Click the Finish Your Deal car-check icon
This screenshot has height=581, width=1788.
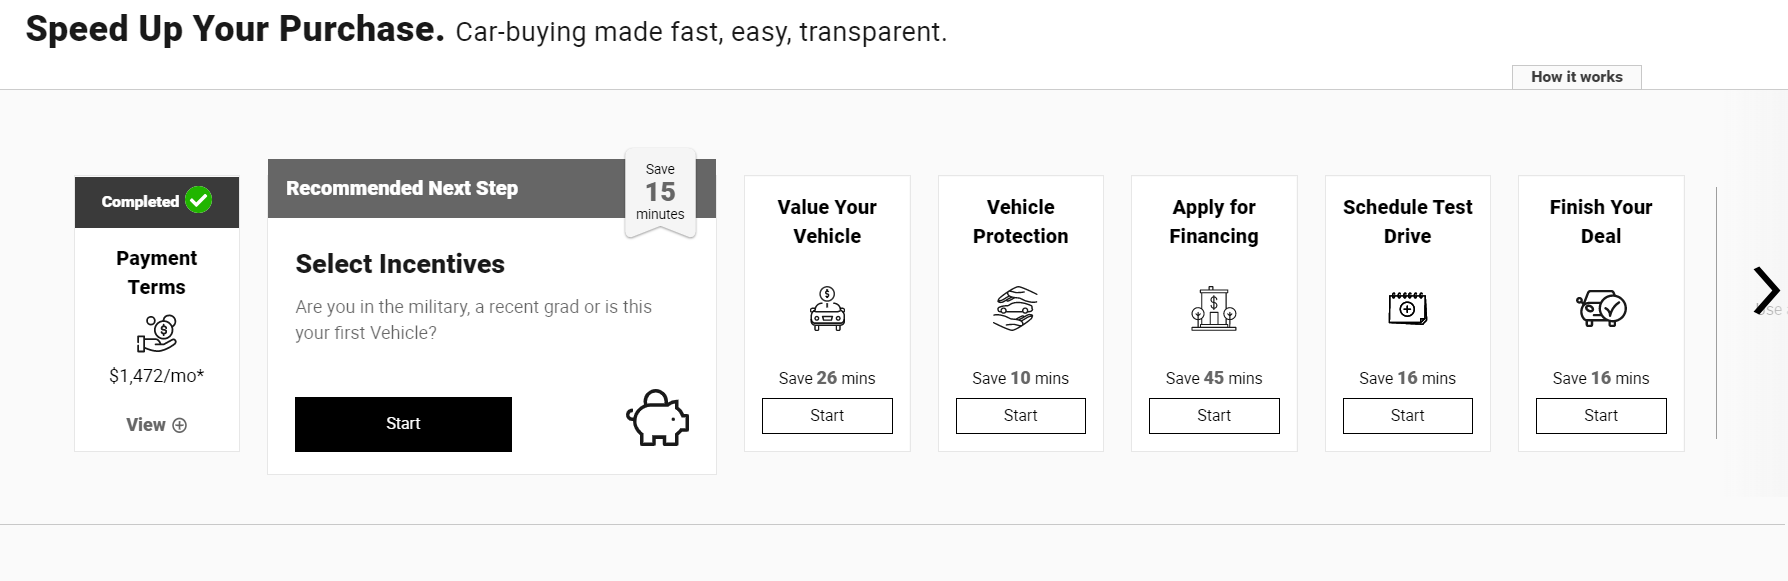[1601, 308]
